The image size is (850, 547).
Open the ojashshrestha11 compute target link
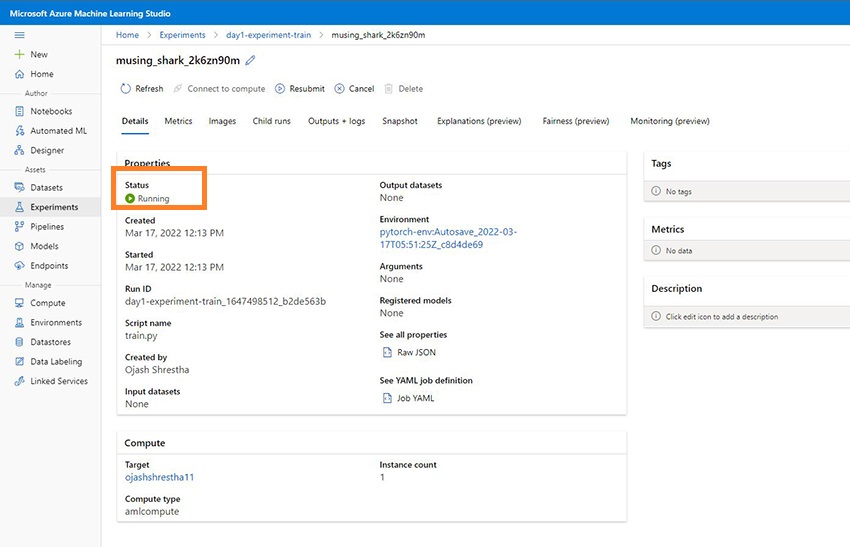[159, 477]
